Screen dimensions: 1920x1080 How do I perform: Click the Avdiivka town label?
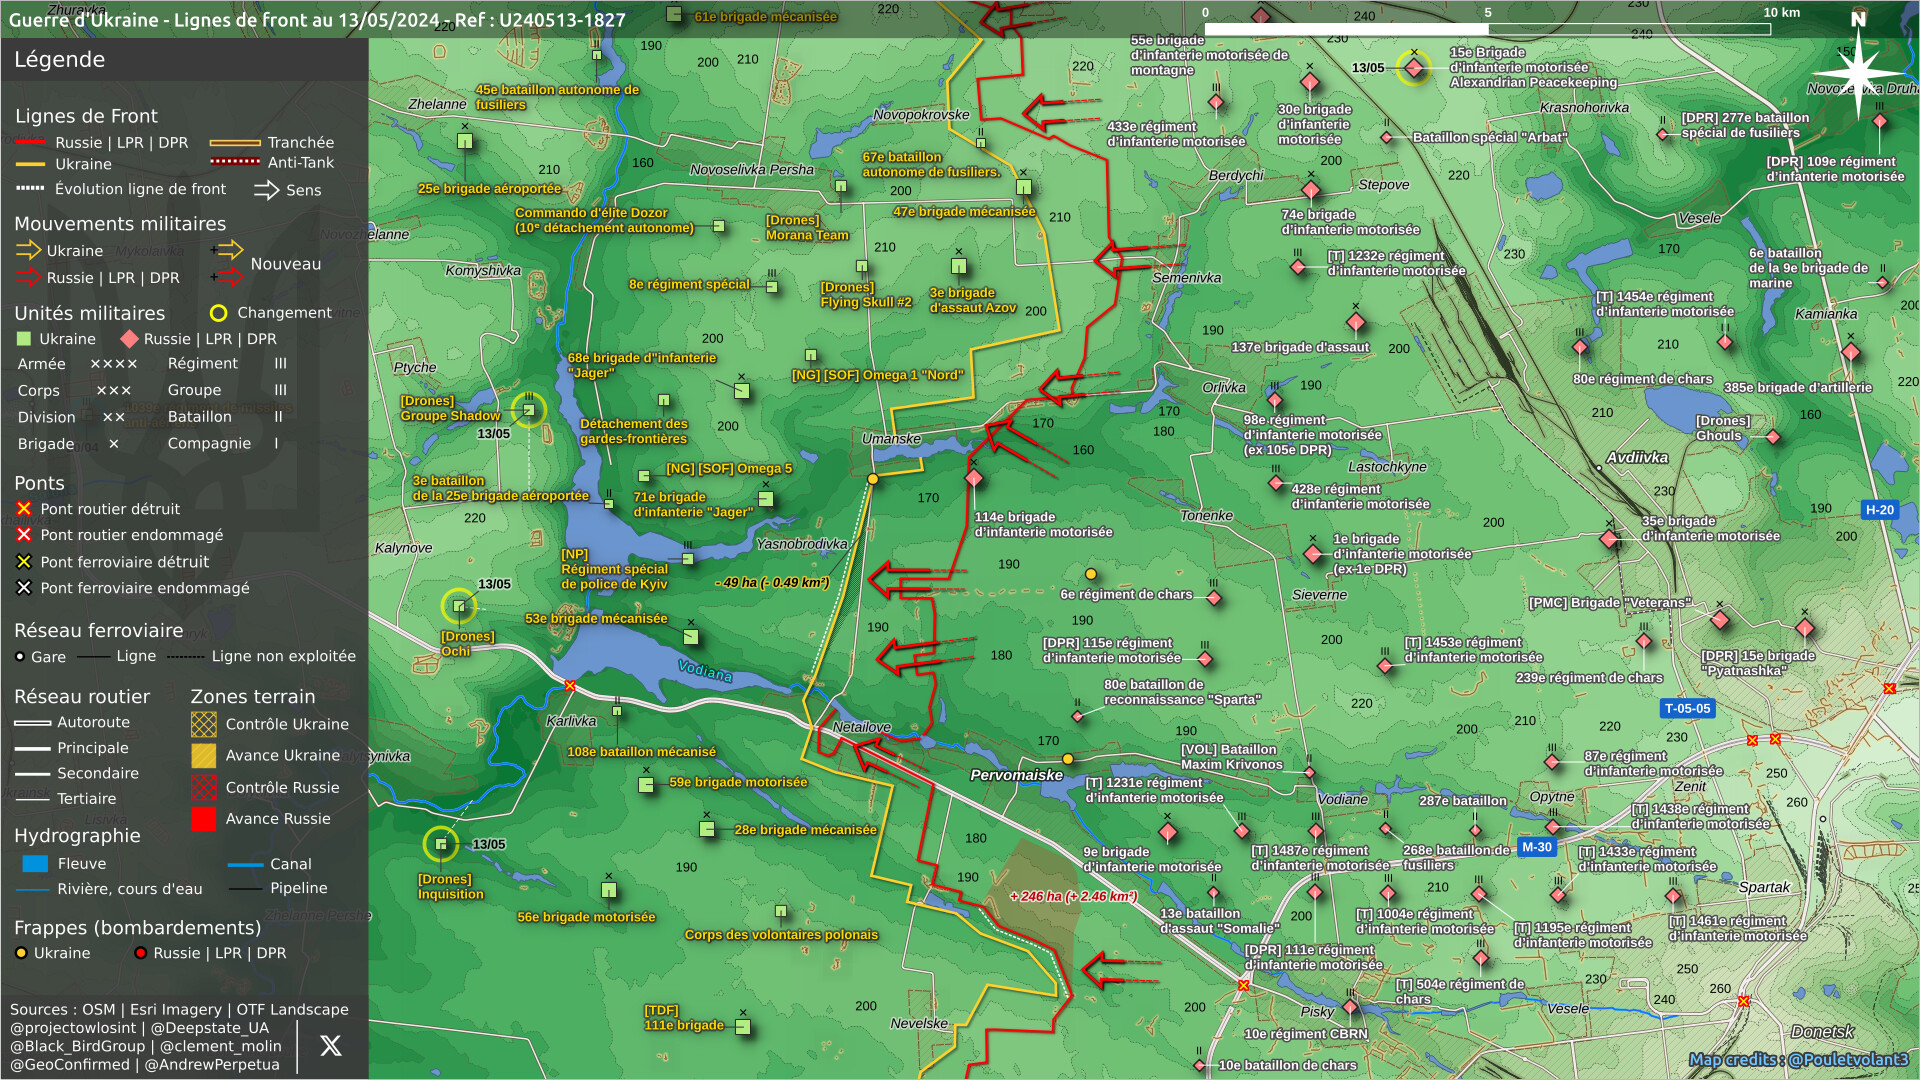point(1637,458)
